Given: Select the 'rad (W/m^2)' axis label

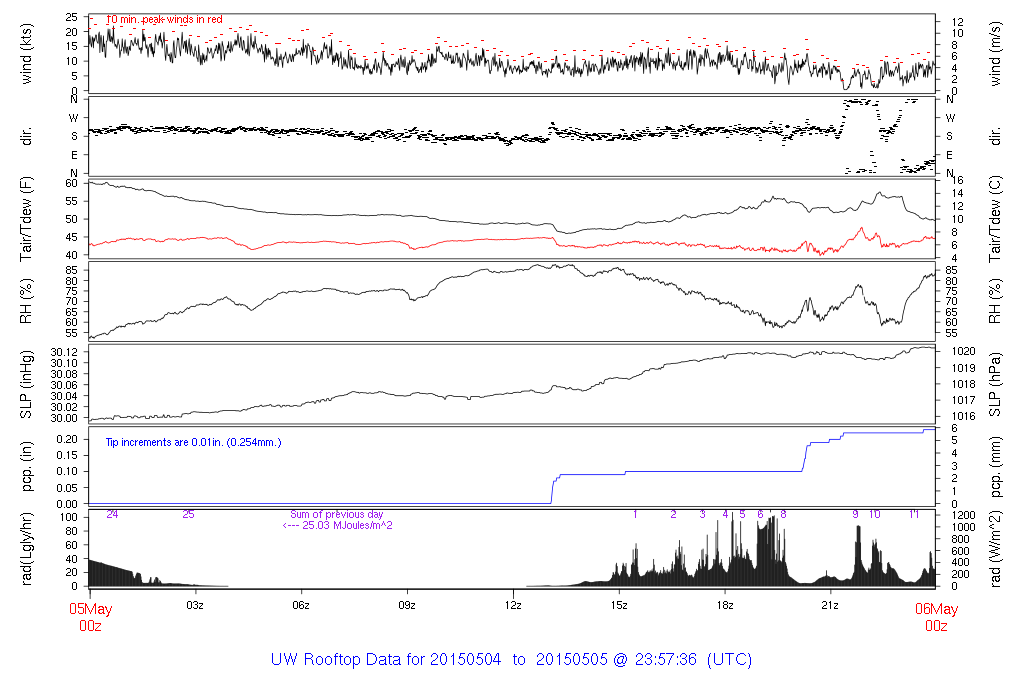Looking at the screenshot, I should 995,549.
